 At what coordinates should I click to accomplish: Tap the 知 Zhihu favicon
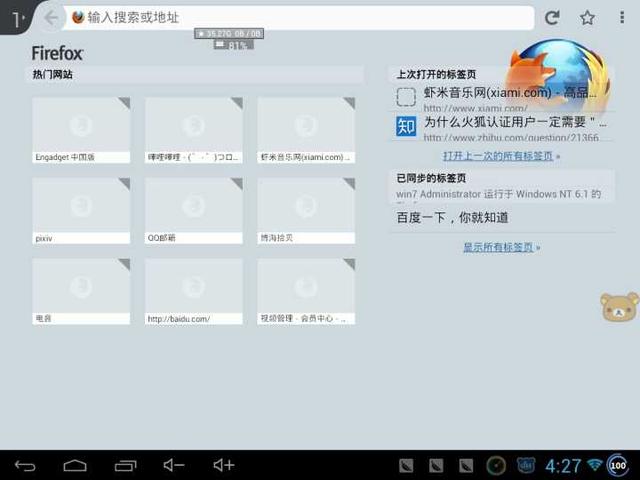pyautogui.click(x=406, y=126)
